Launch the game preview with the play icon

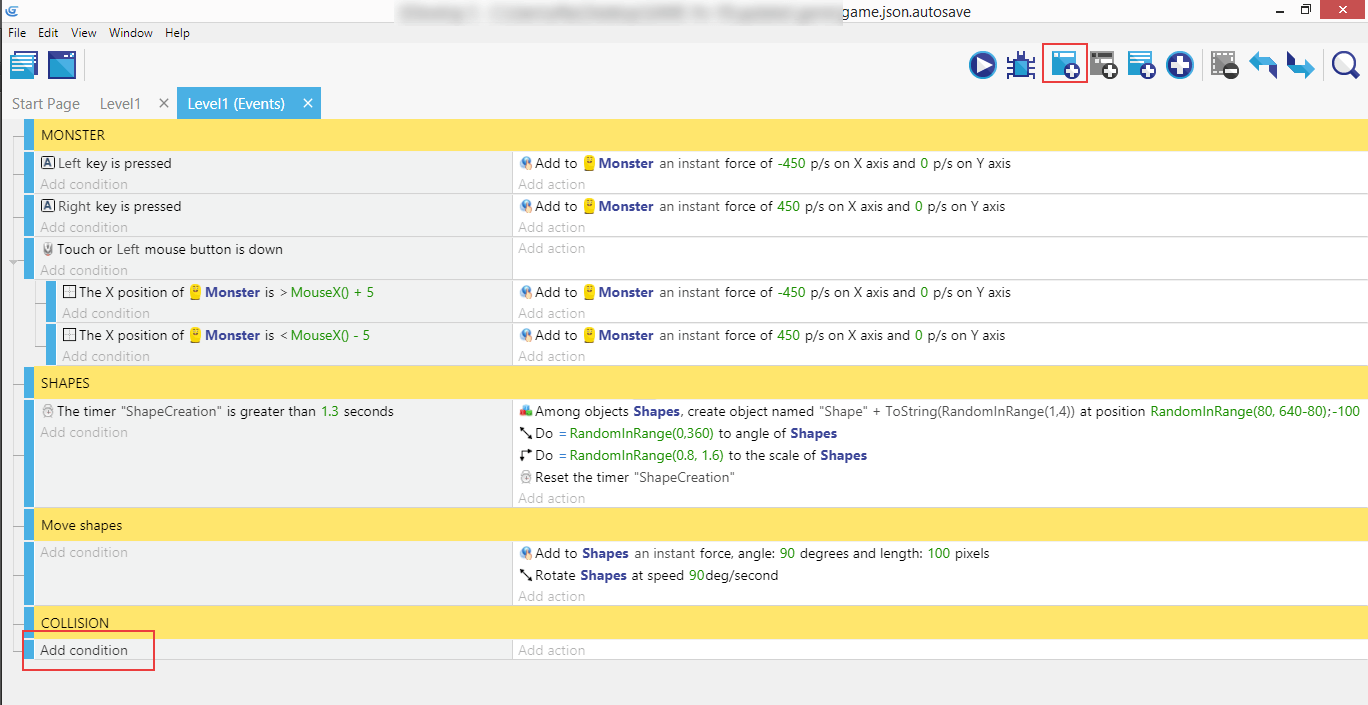tap(982, 66)
